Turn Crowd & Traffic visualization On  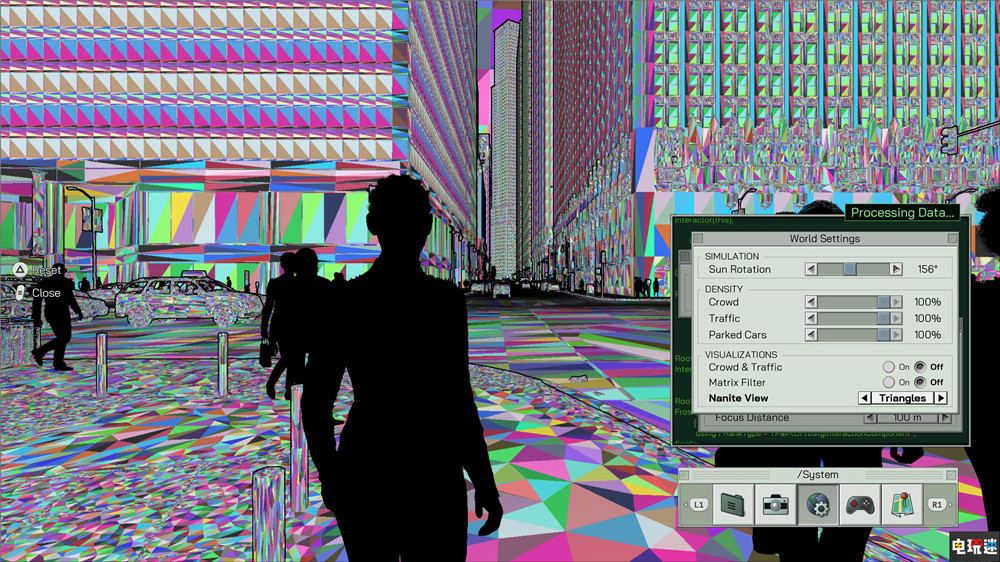coord(889,367)
